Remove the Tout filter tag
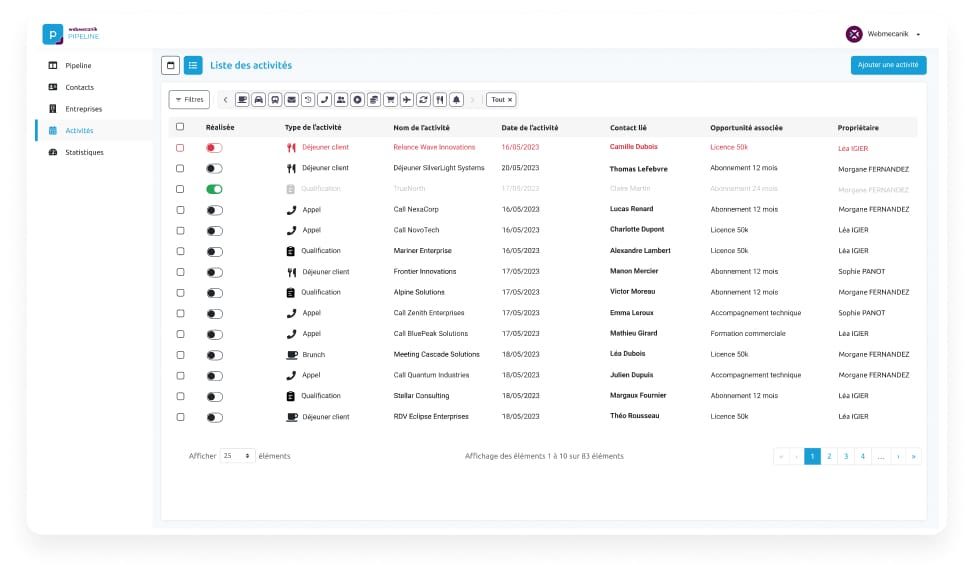The width and height of the screenshot is (974, 575). pyautogui.click(x=510, y=100)
